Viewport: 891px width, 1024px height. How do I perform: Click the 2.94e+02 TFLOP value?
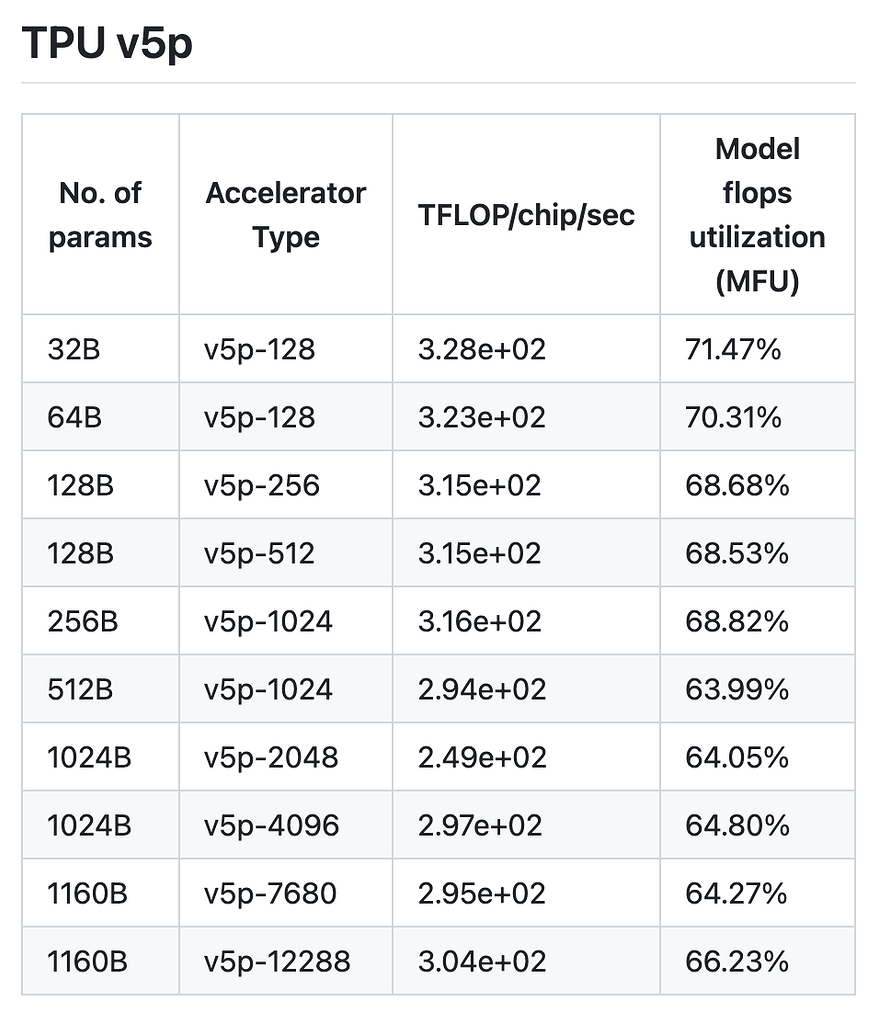point(482,689)
